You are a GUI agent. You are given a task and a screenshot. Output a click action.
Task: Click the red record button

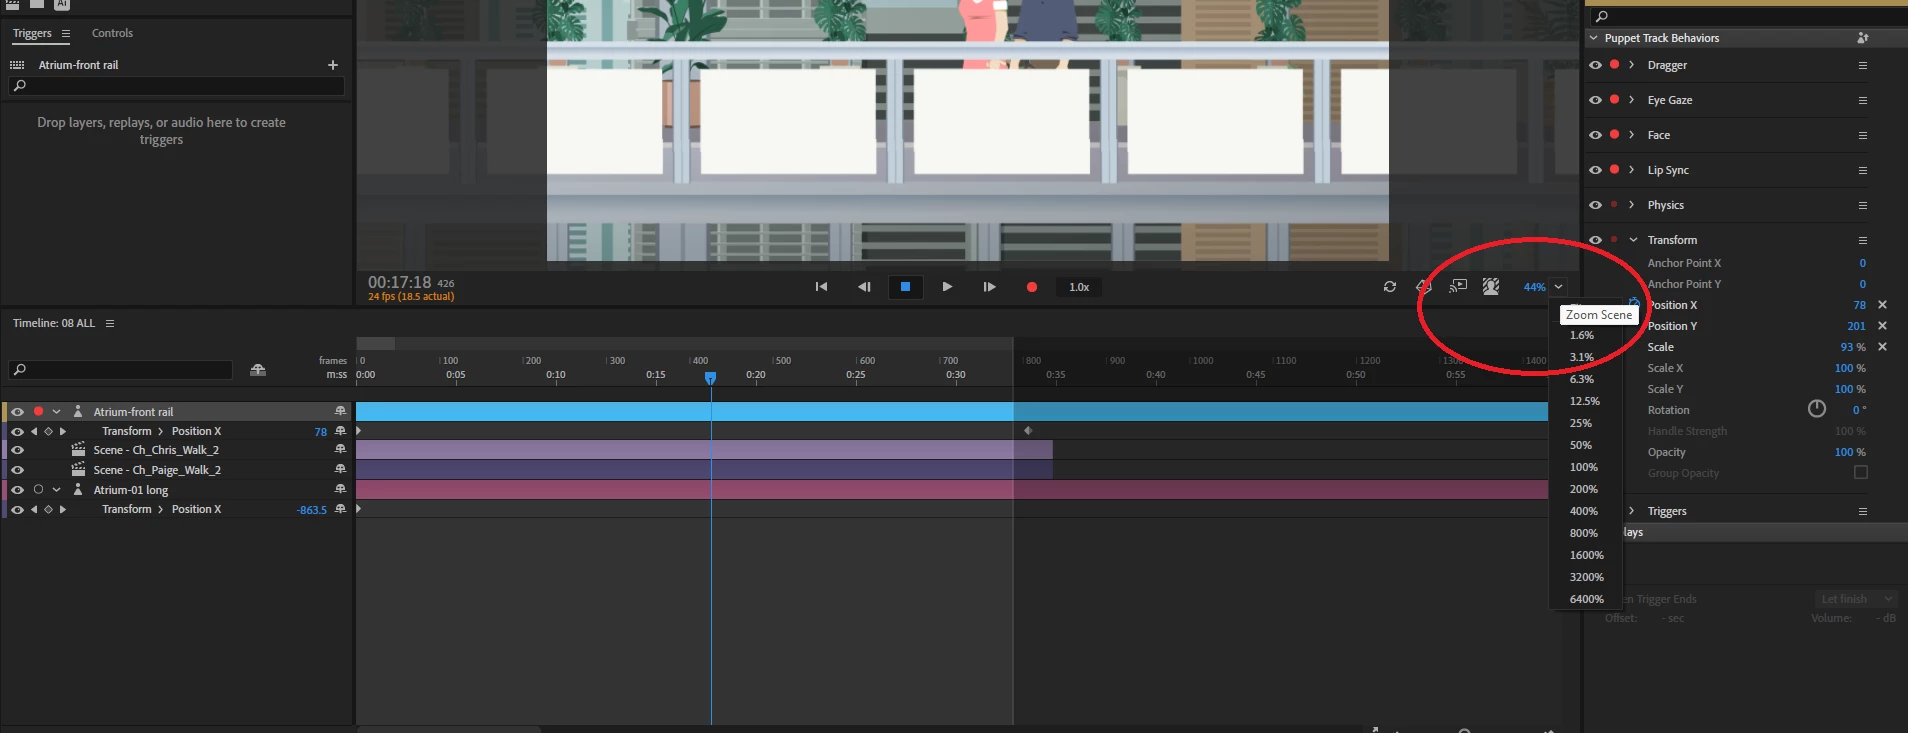pyautogui.click(x=1032, y=287)
